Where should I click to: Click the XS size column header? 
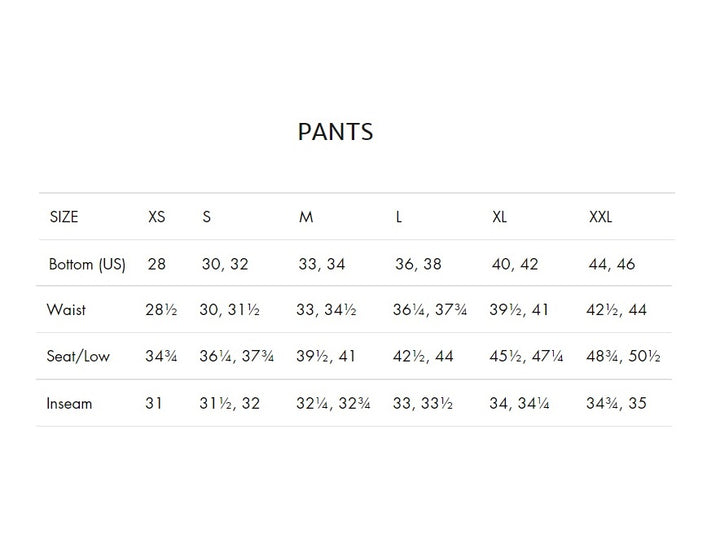[157, 217]
